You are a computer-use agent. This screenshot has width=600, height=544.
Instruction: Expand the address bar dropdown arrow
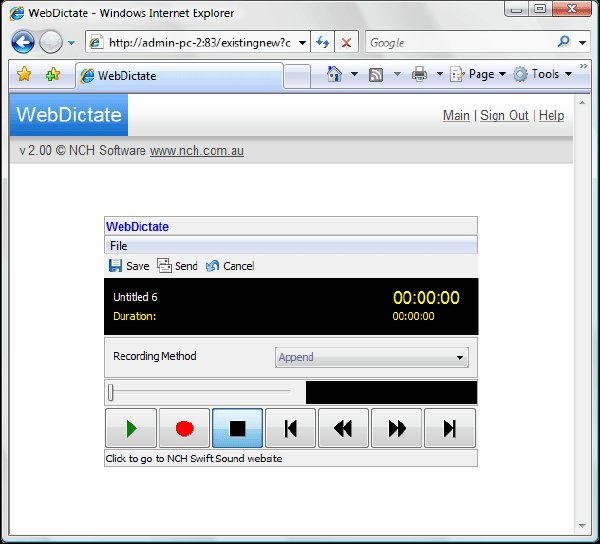(x=302, y=42)
